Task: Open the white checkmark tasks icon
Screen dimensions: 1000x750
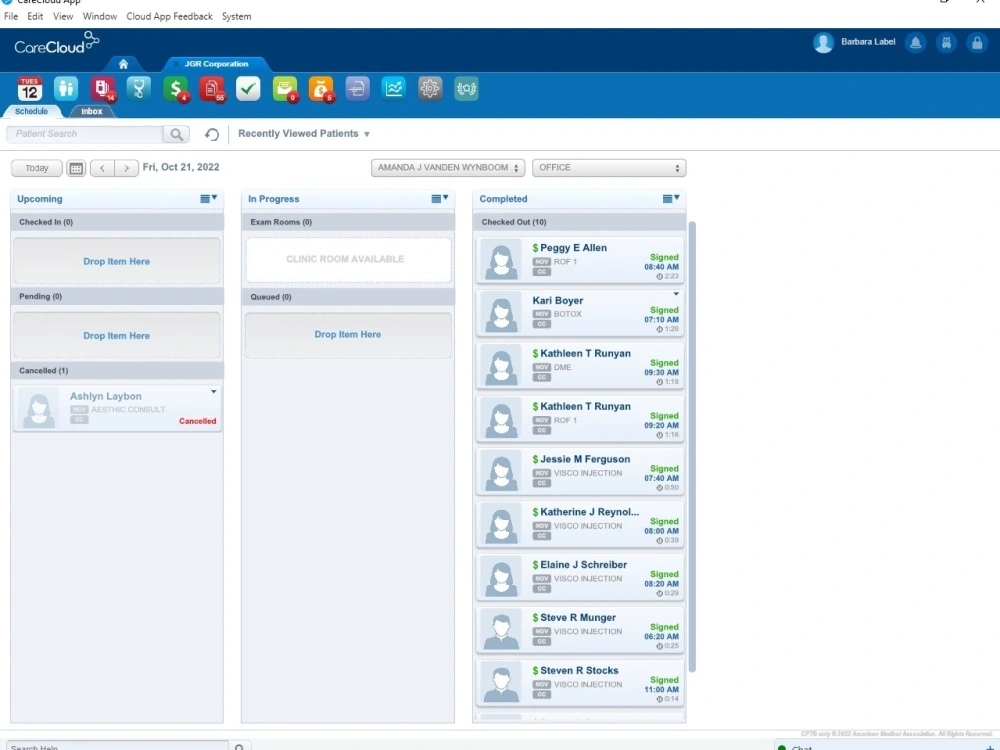Action: click(x=248, y=89)
